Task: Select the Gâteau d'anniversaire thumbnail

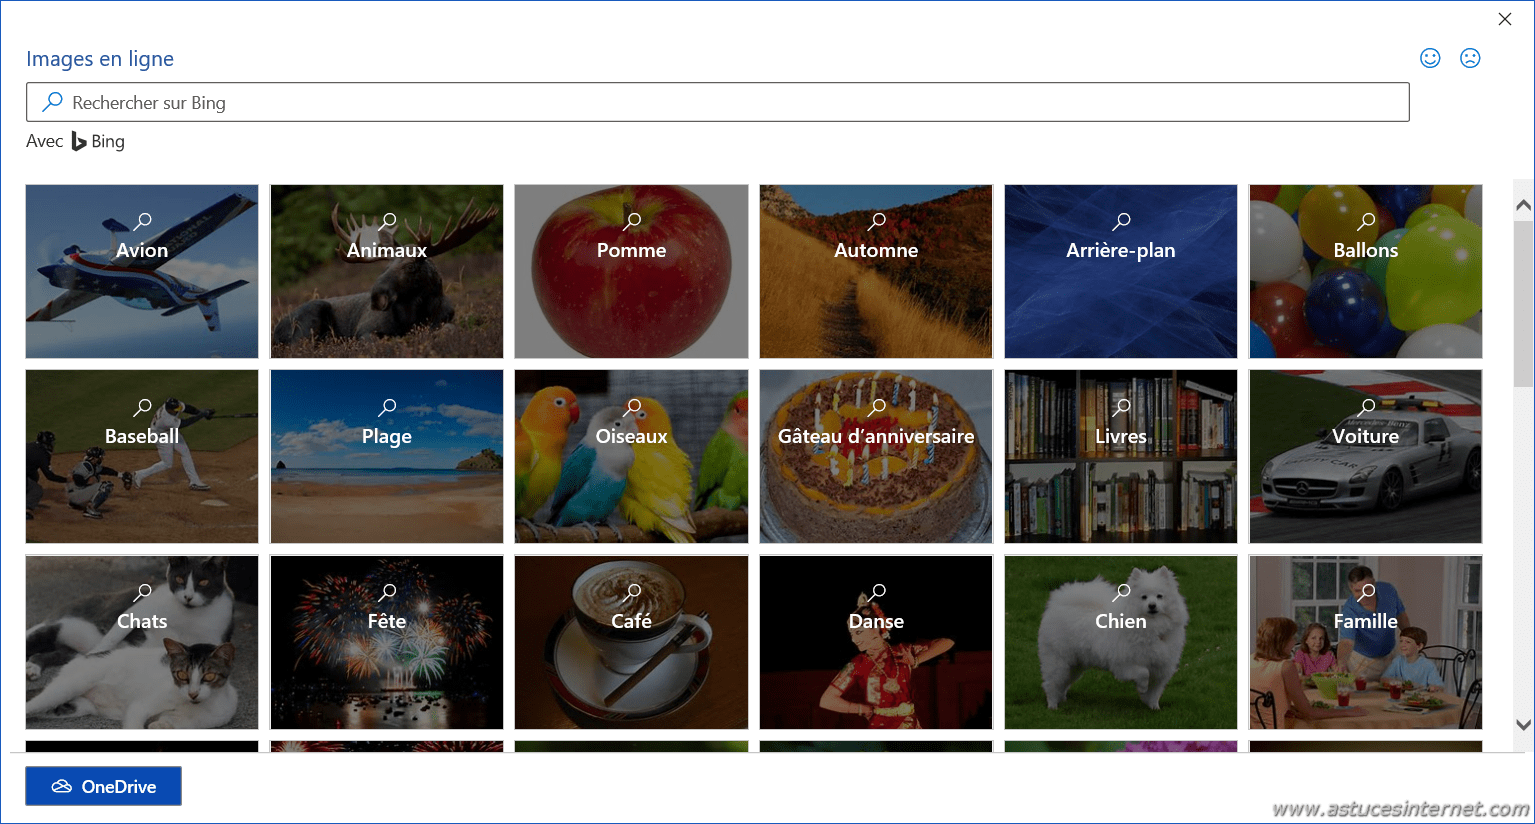Action: tap(876, 457)
